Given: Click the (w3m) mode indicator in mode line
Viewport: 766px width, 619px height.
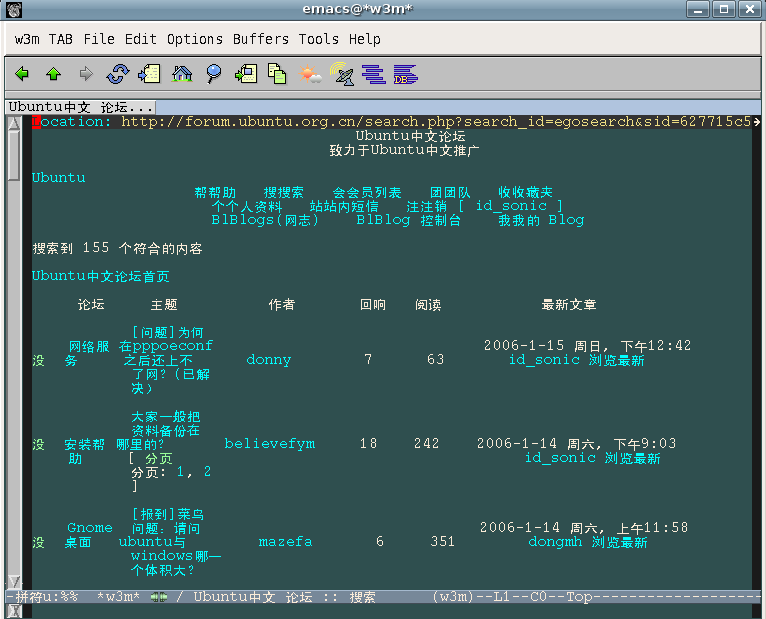Looking at the screenshot, I should [x=453, y=597].
